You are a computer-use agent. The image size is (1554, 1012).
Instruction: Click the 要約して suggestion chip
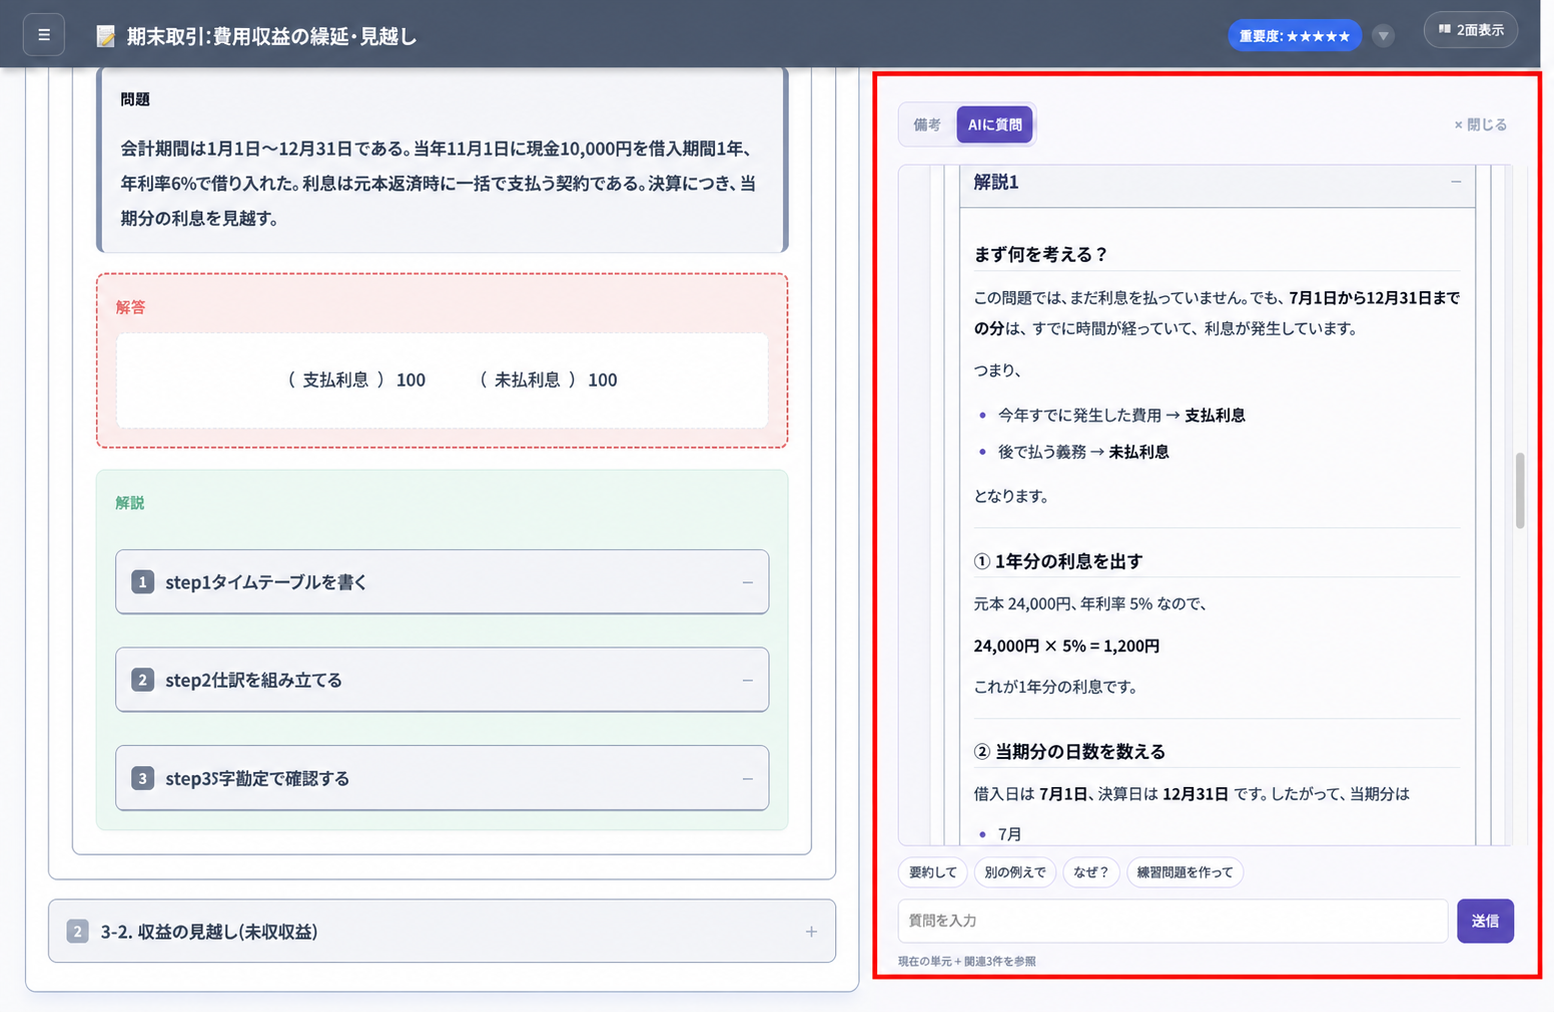932,872
